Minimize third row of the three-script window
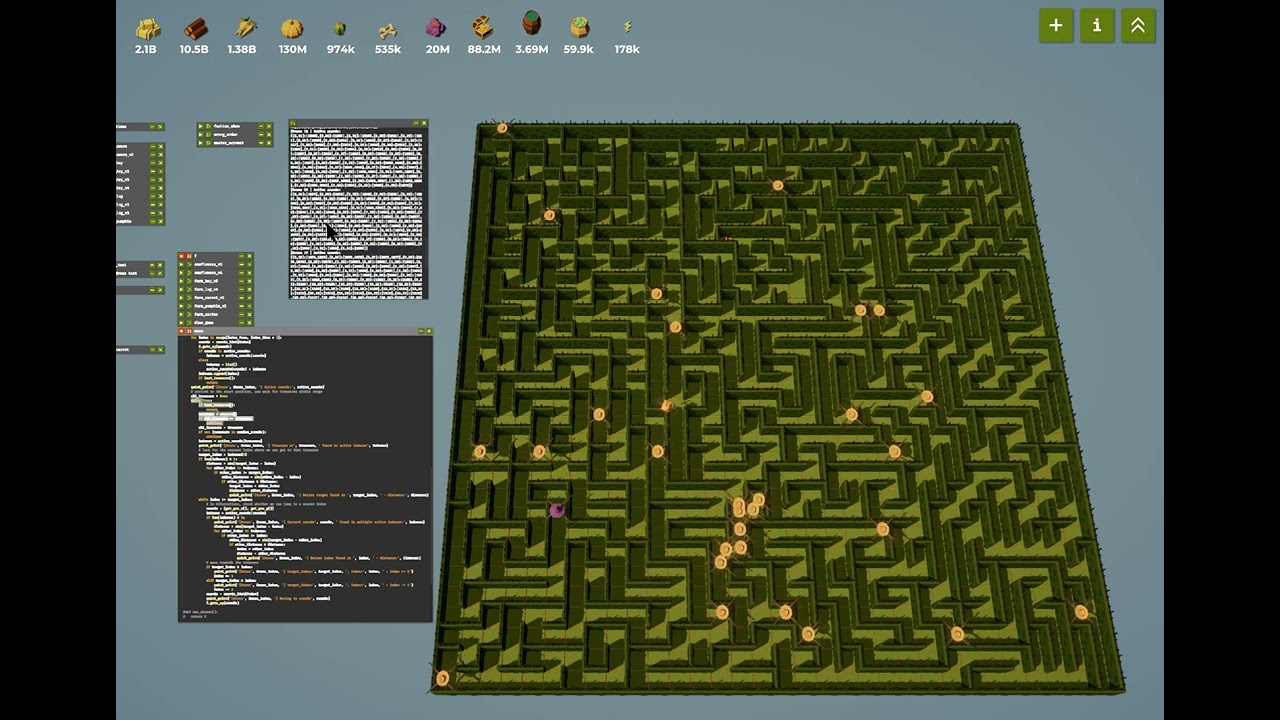This screenshot has height=720, width=1280. pyautogui.click(x=261, y=143)
